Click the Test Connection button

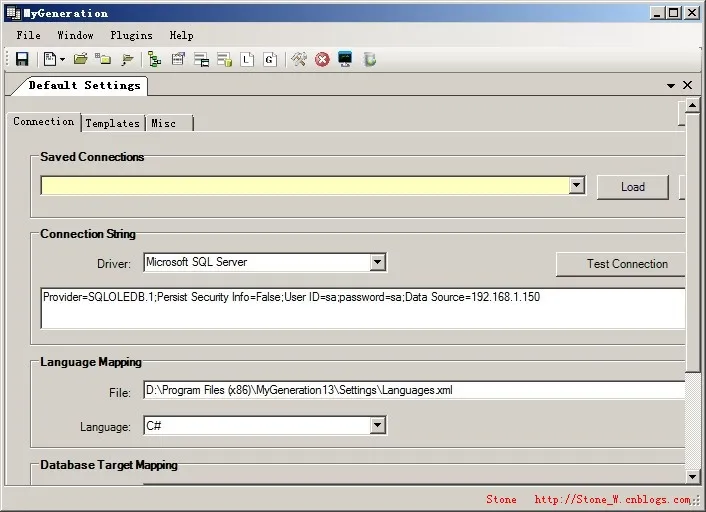coord(621,264)
